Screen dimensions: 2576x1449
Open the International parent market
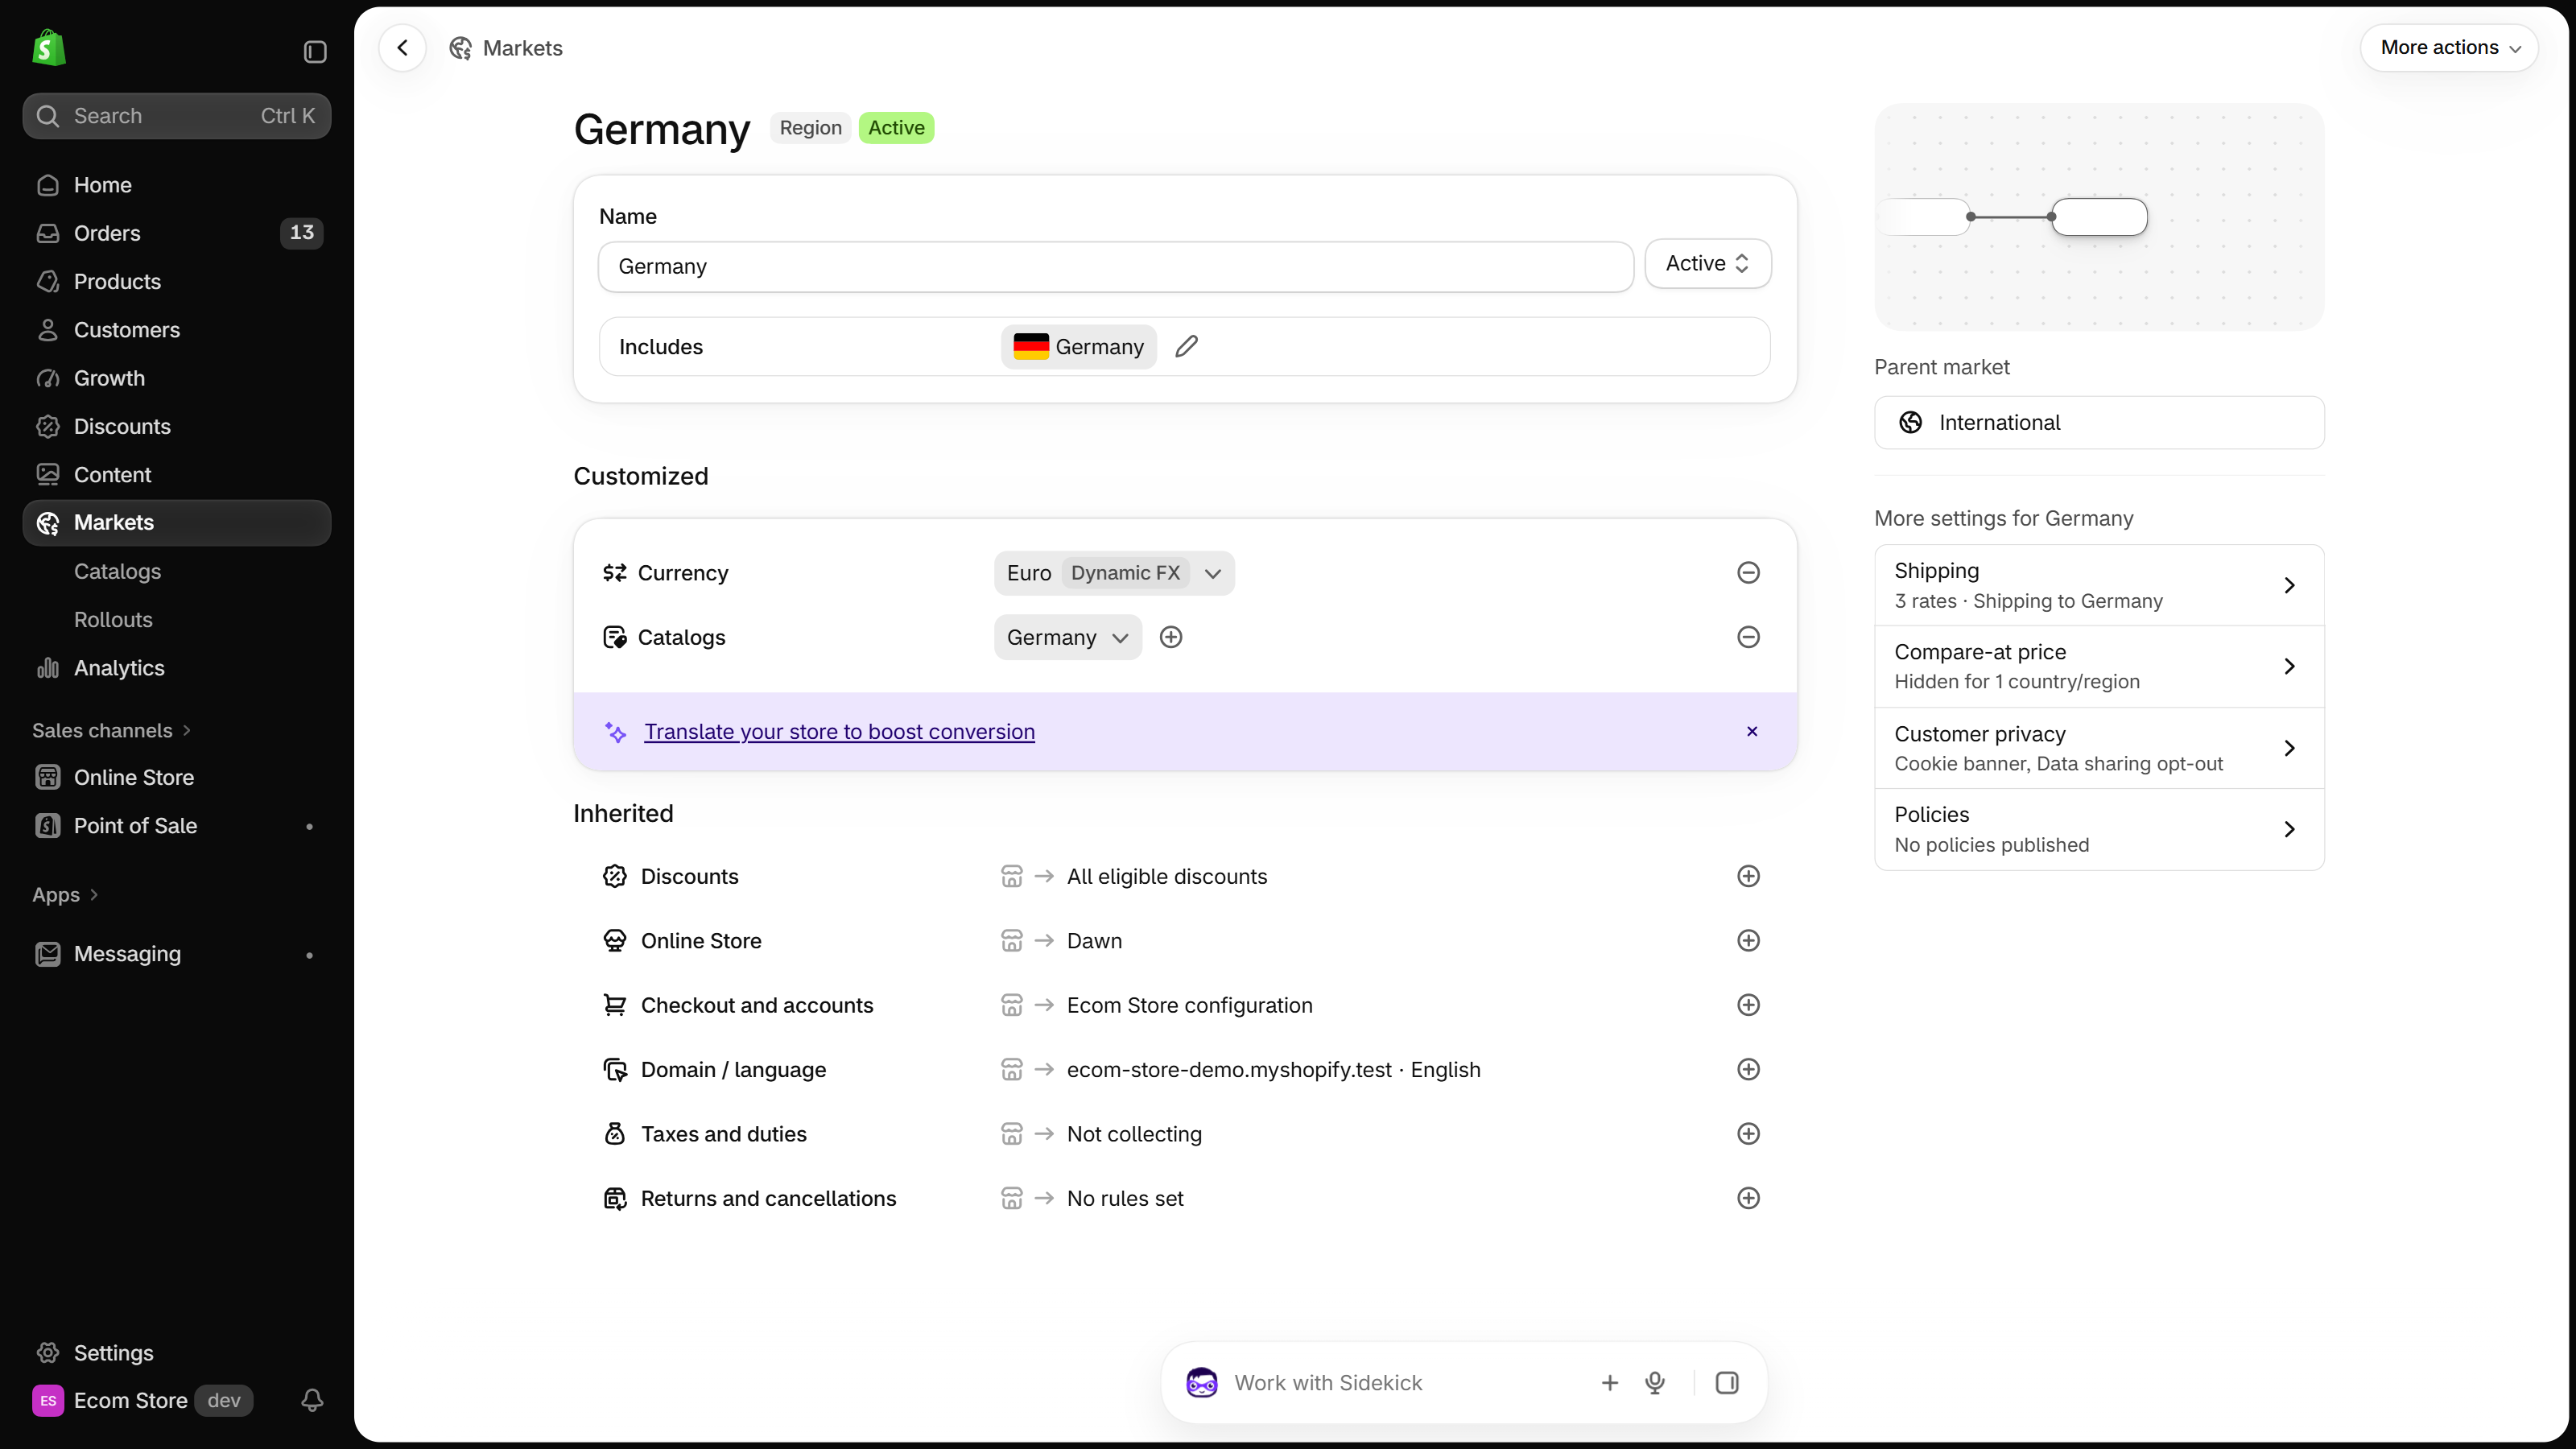tap(2099, 423)
